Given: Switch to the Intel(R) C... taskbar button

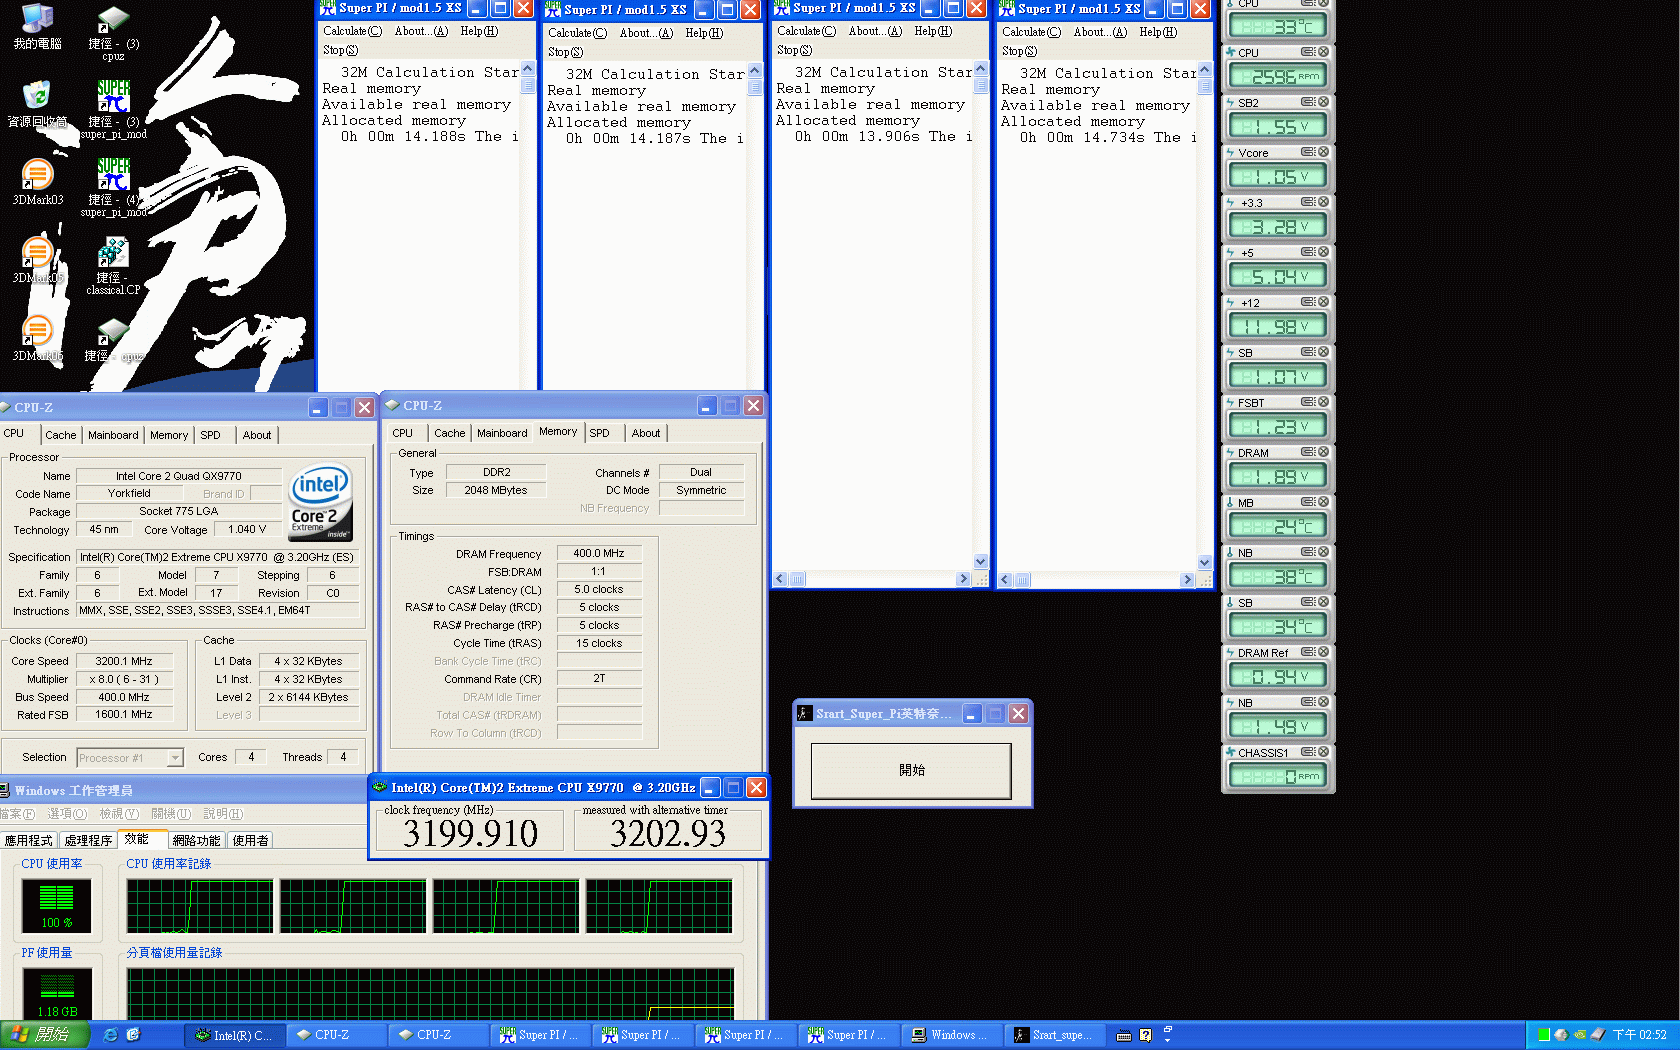Looking at the screenshot, I should pyautogui.click(x=234, y=1035).
